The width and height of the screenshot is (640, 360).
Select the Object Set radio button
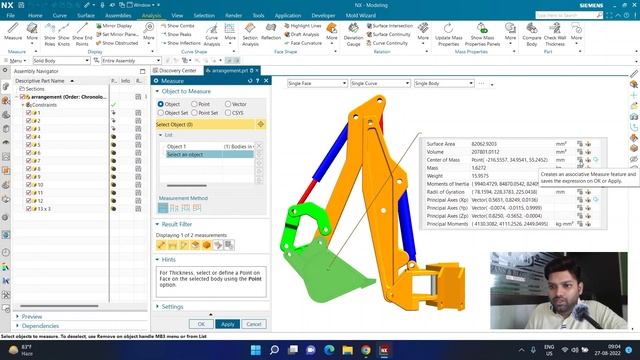click(x=160, y=113)
